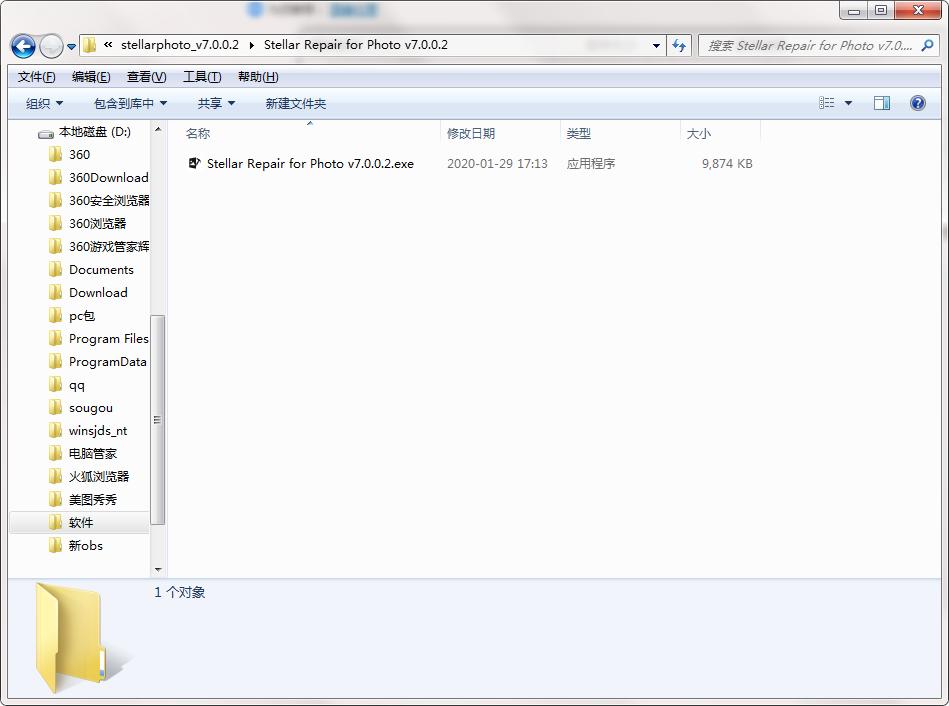Open the 美图秀秀 folder in the tree
Screen dimensions: 949x706
pos(82,500)
